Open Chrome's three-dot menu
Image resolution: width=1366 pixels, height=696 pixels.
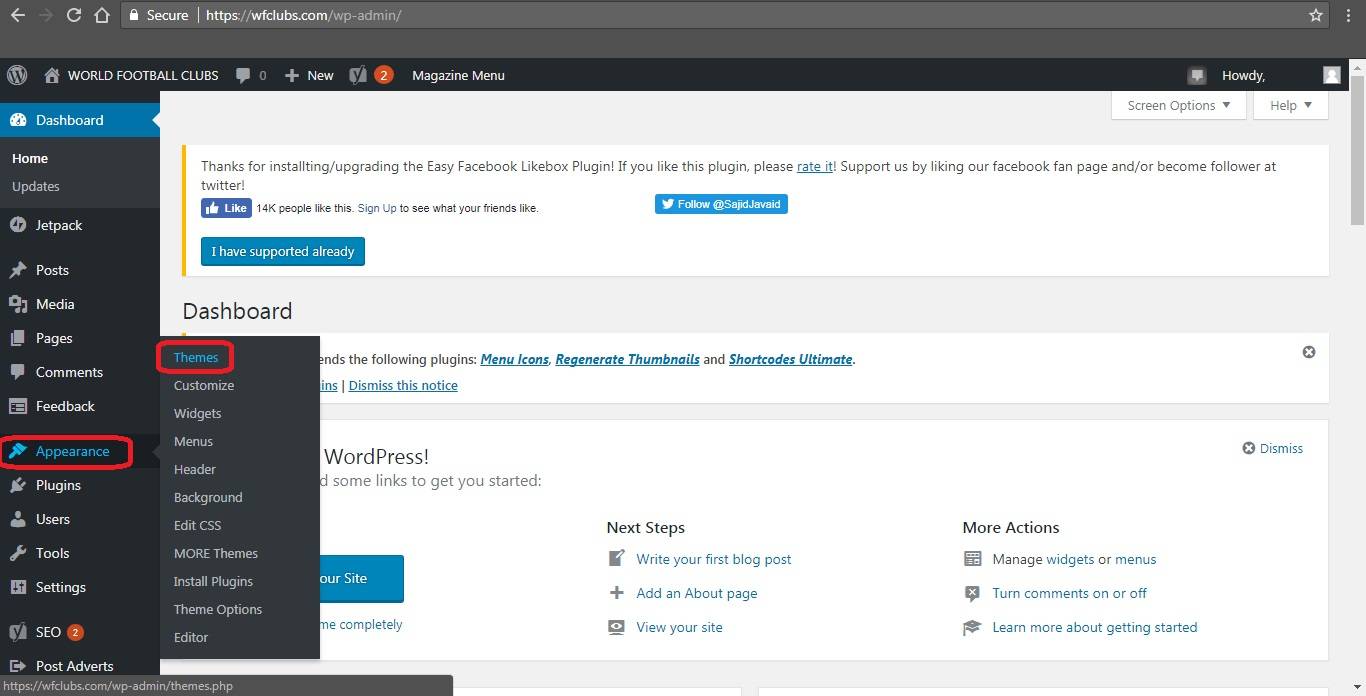[1349, 15]
